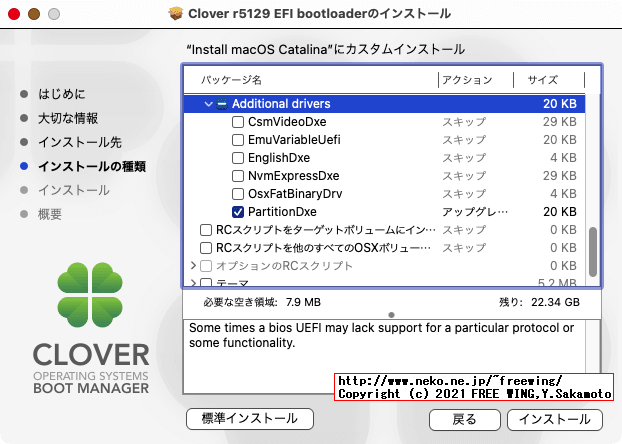622x444 pixels.
Task: Select the NvmExpressDxe row name
Action: (294, 176)
